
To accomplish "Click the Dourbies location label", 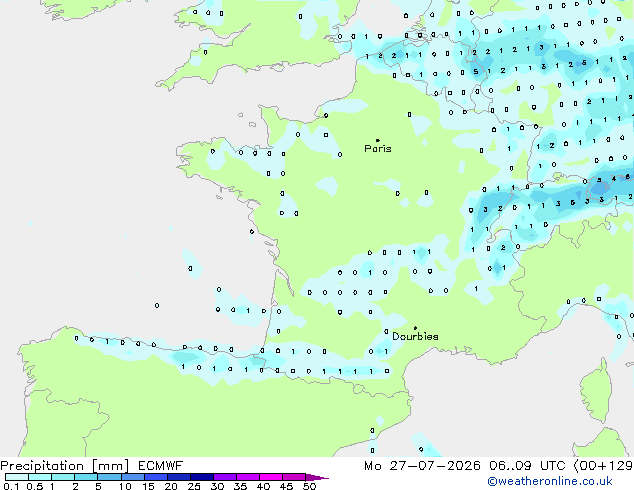I will [415, 336].
